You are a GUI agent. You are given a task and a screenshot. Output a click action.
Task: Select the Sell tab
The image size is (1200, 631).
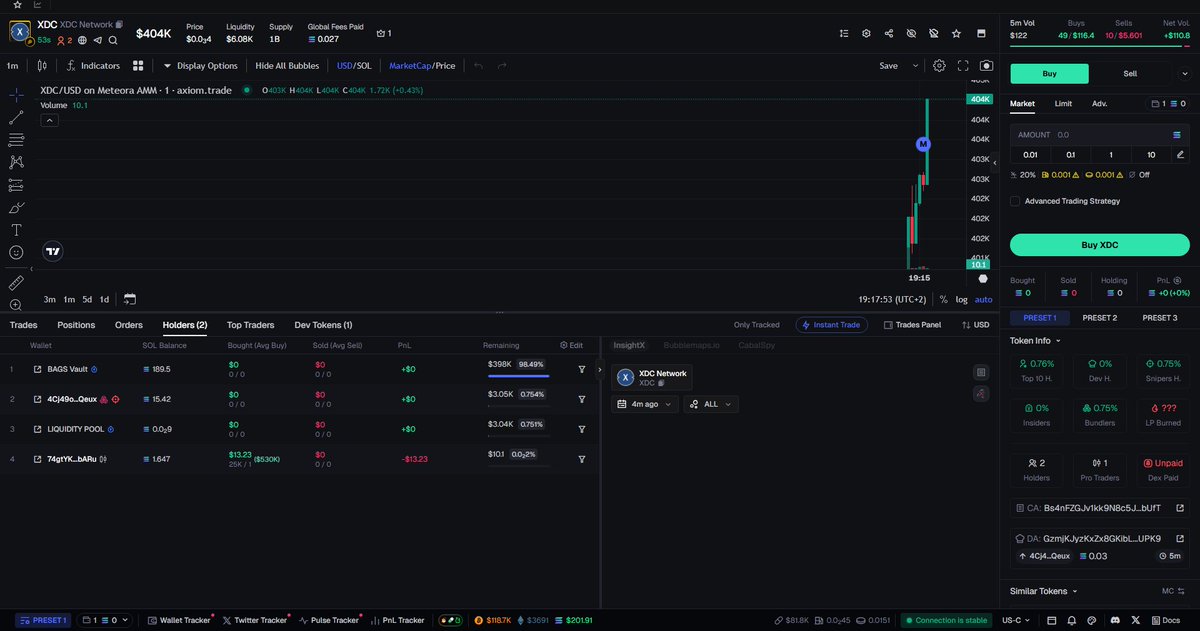click(x=1130, y=73)
